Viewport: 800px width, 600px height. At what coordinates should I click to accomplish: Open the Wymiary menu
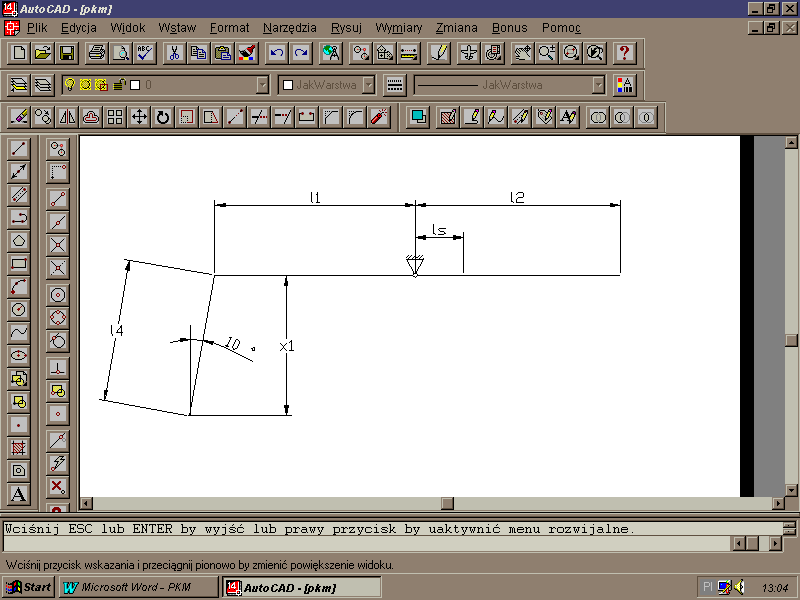[398, 28]
